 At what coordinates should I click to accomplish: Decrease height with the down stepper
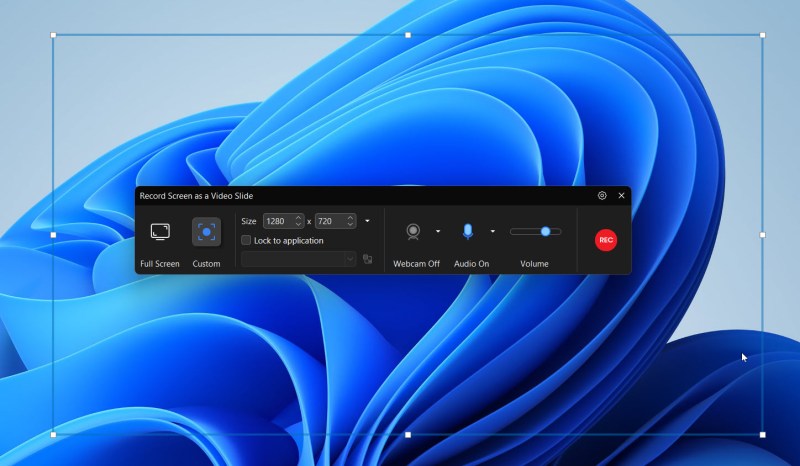350,225
